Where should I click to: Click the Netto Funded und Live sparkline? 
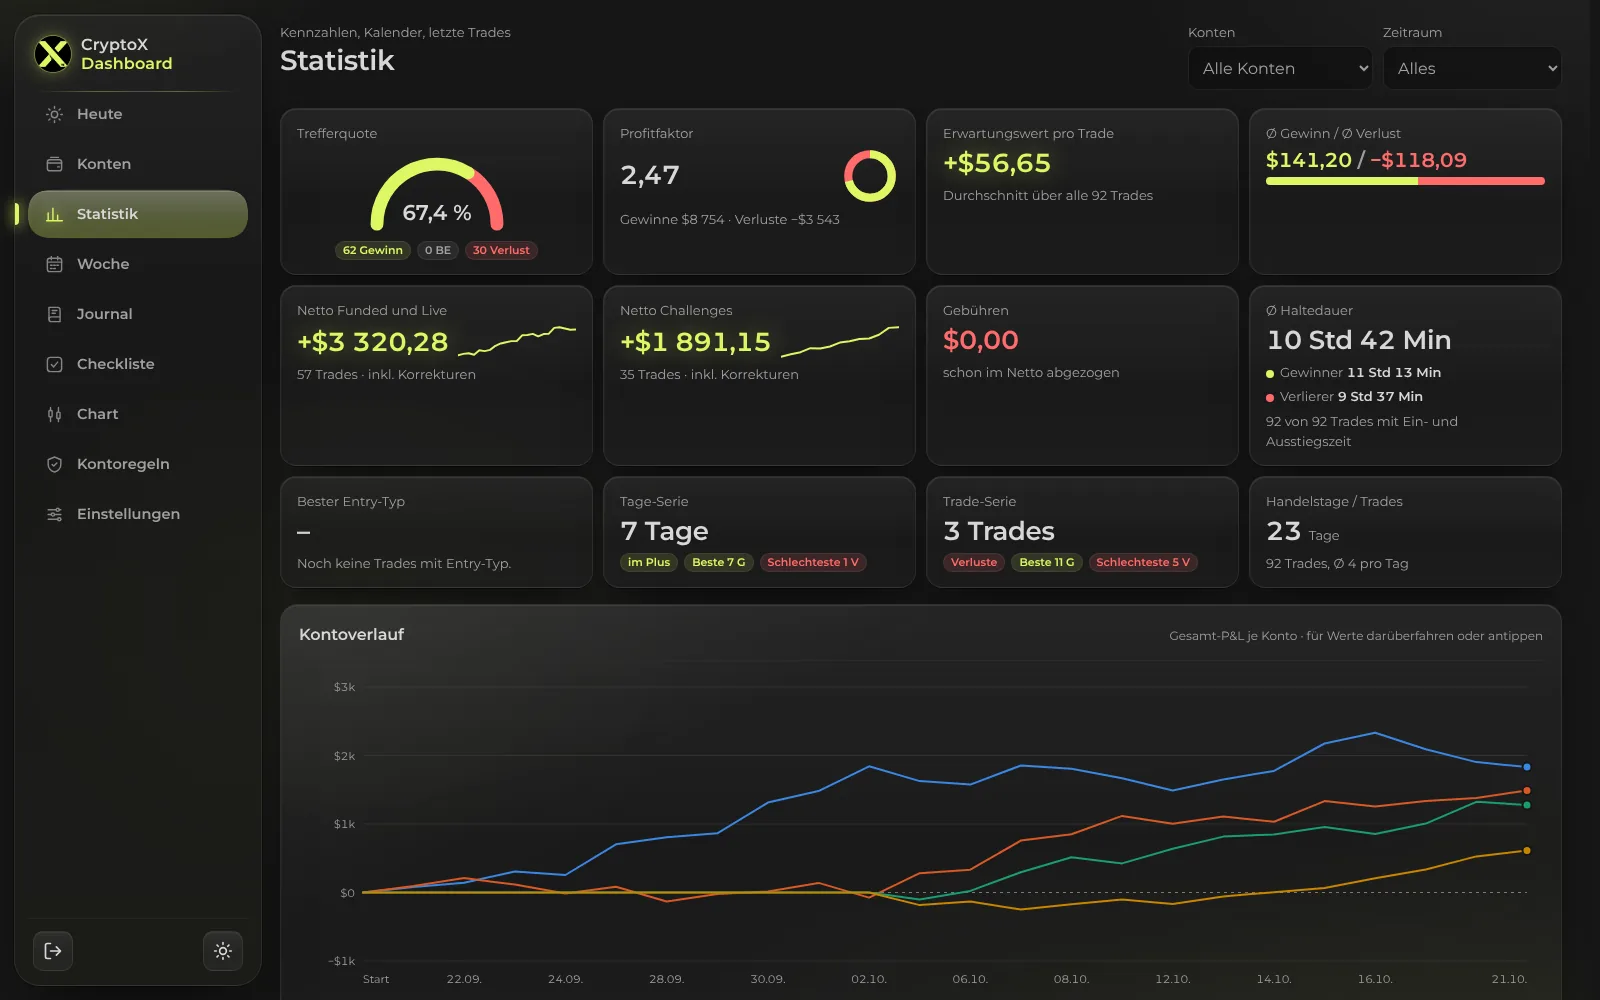pyautogui.click(x=517, y=341)
